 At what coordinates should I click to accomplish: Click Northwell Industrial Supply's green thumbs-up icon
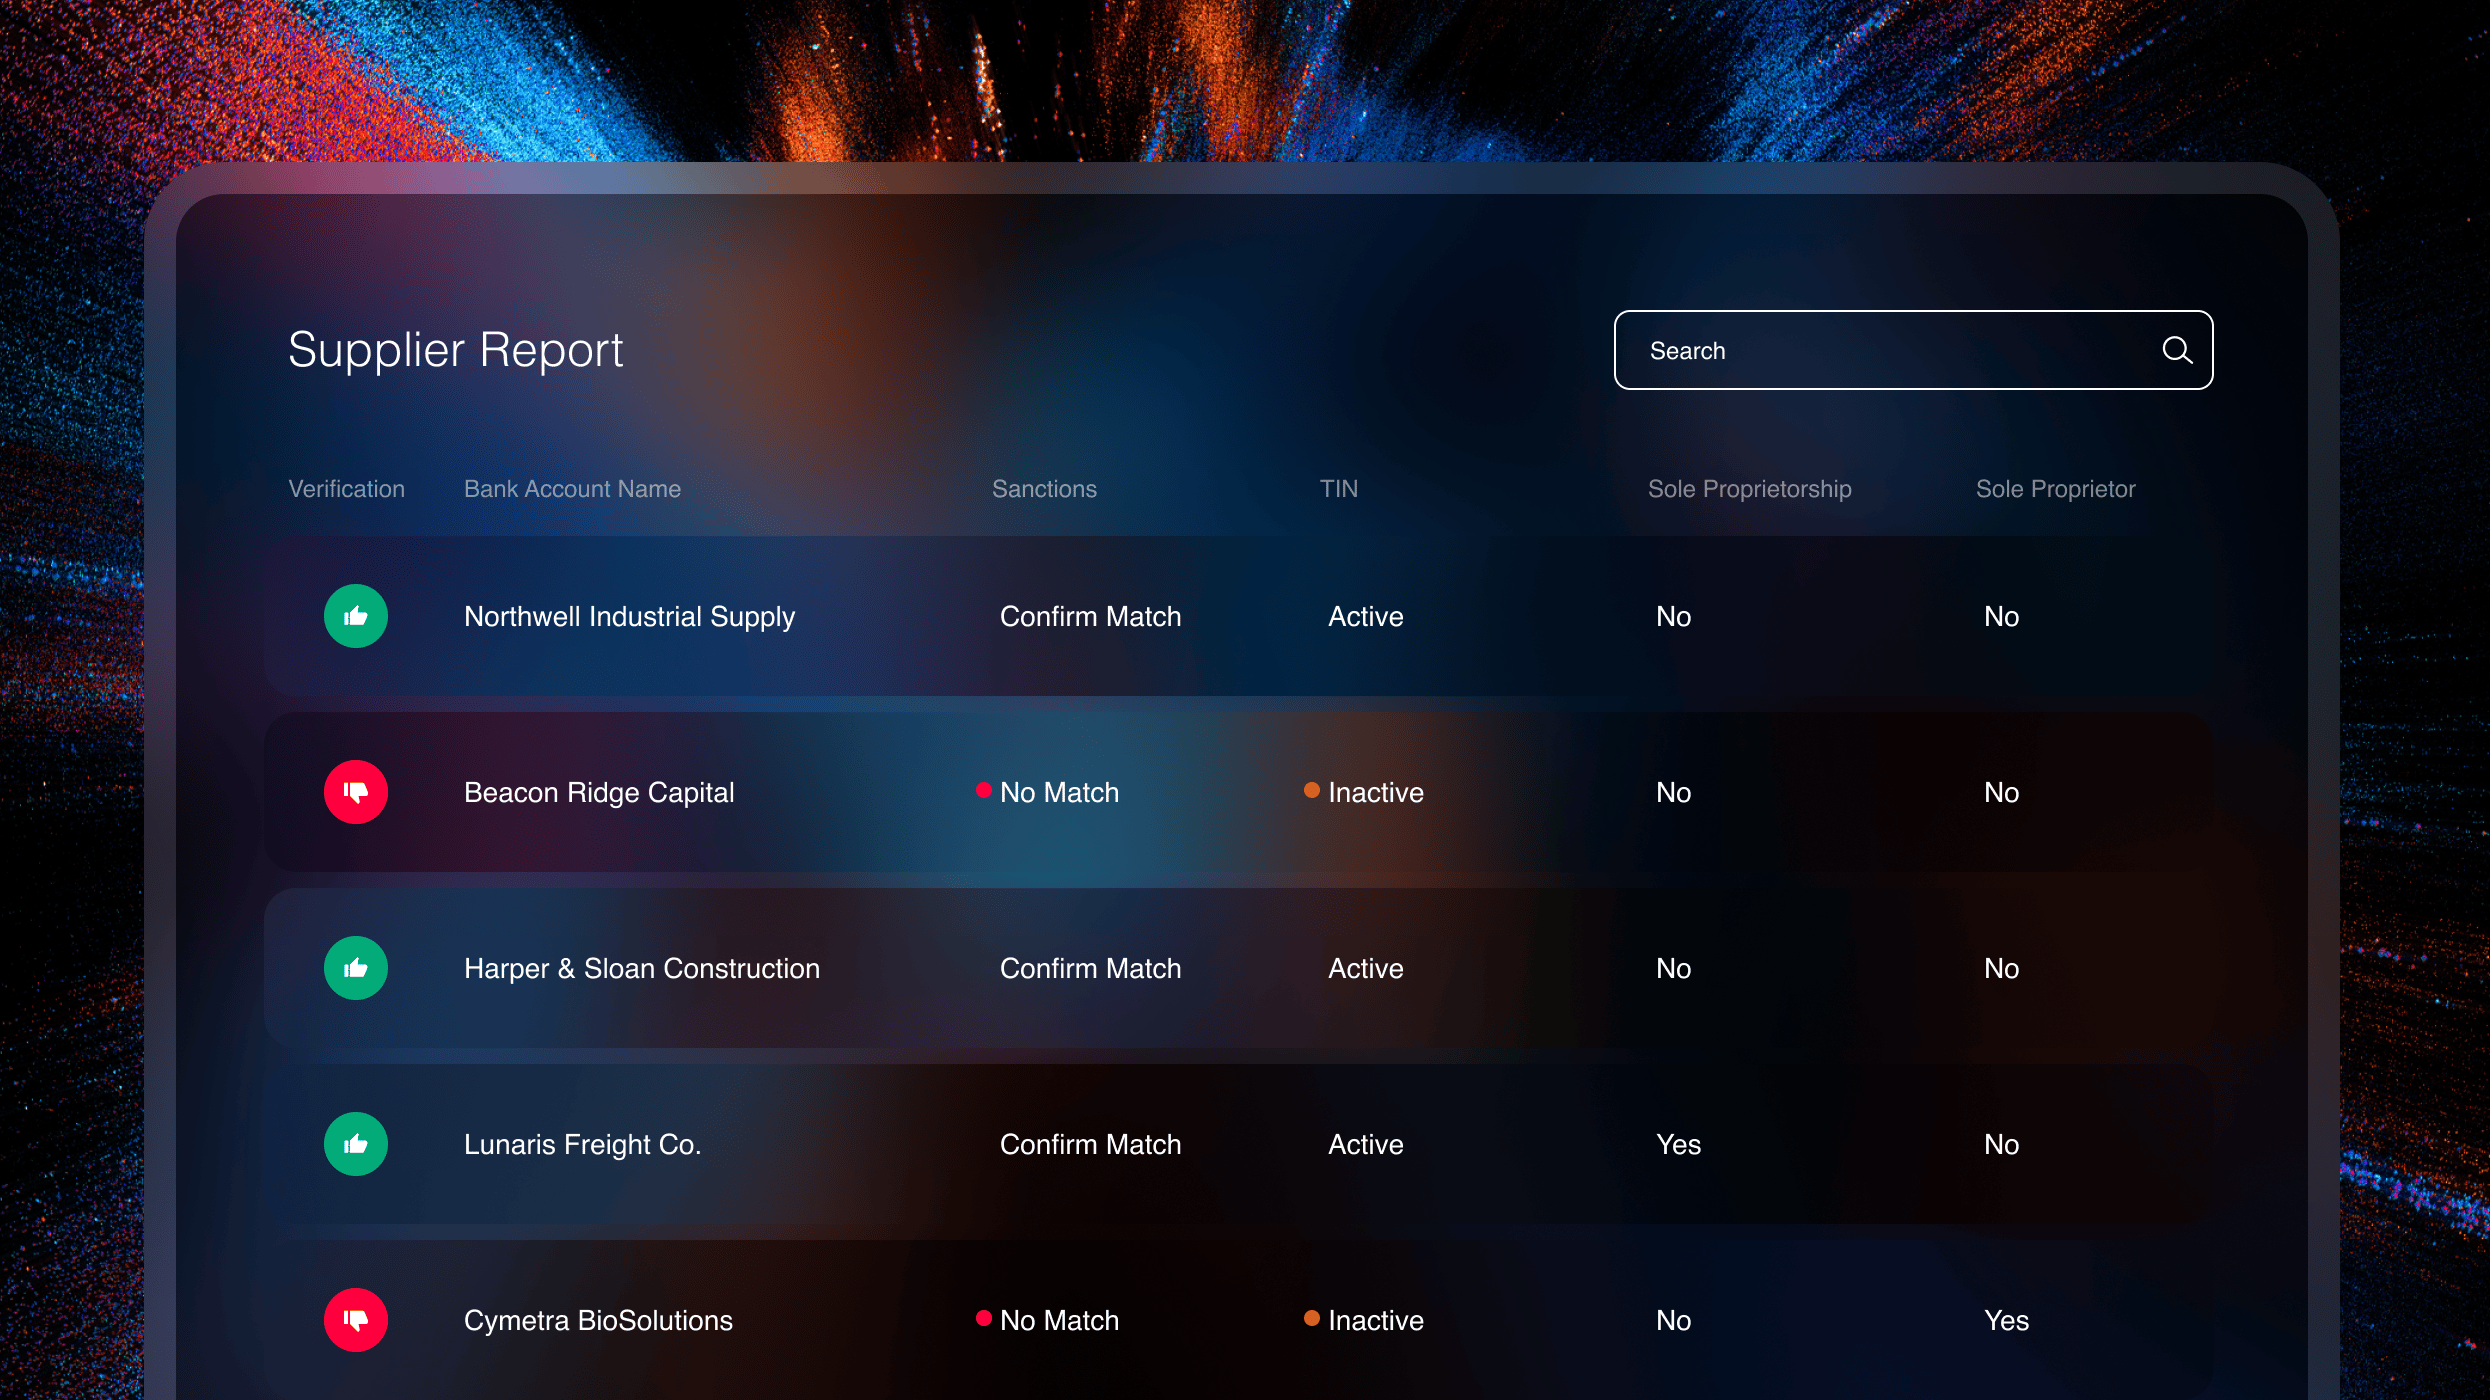click(x=356, y=616)
